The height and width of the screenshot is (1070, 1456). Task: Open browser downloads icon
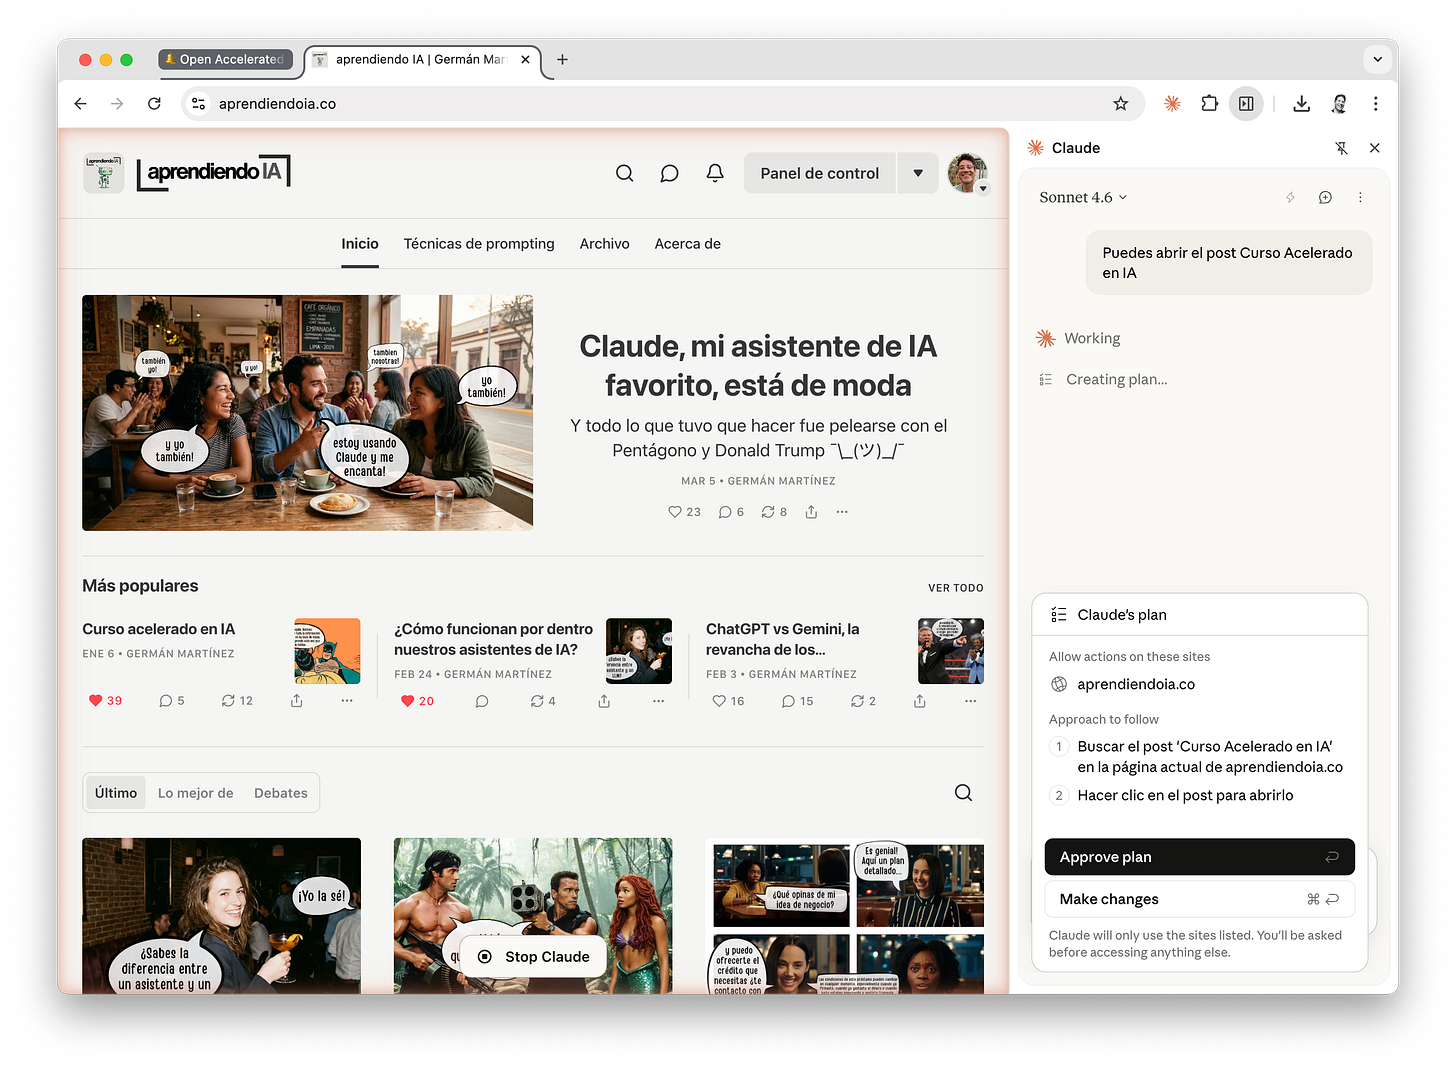click(1301, 103)
